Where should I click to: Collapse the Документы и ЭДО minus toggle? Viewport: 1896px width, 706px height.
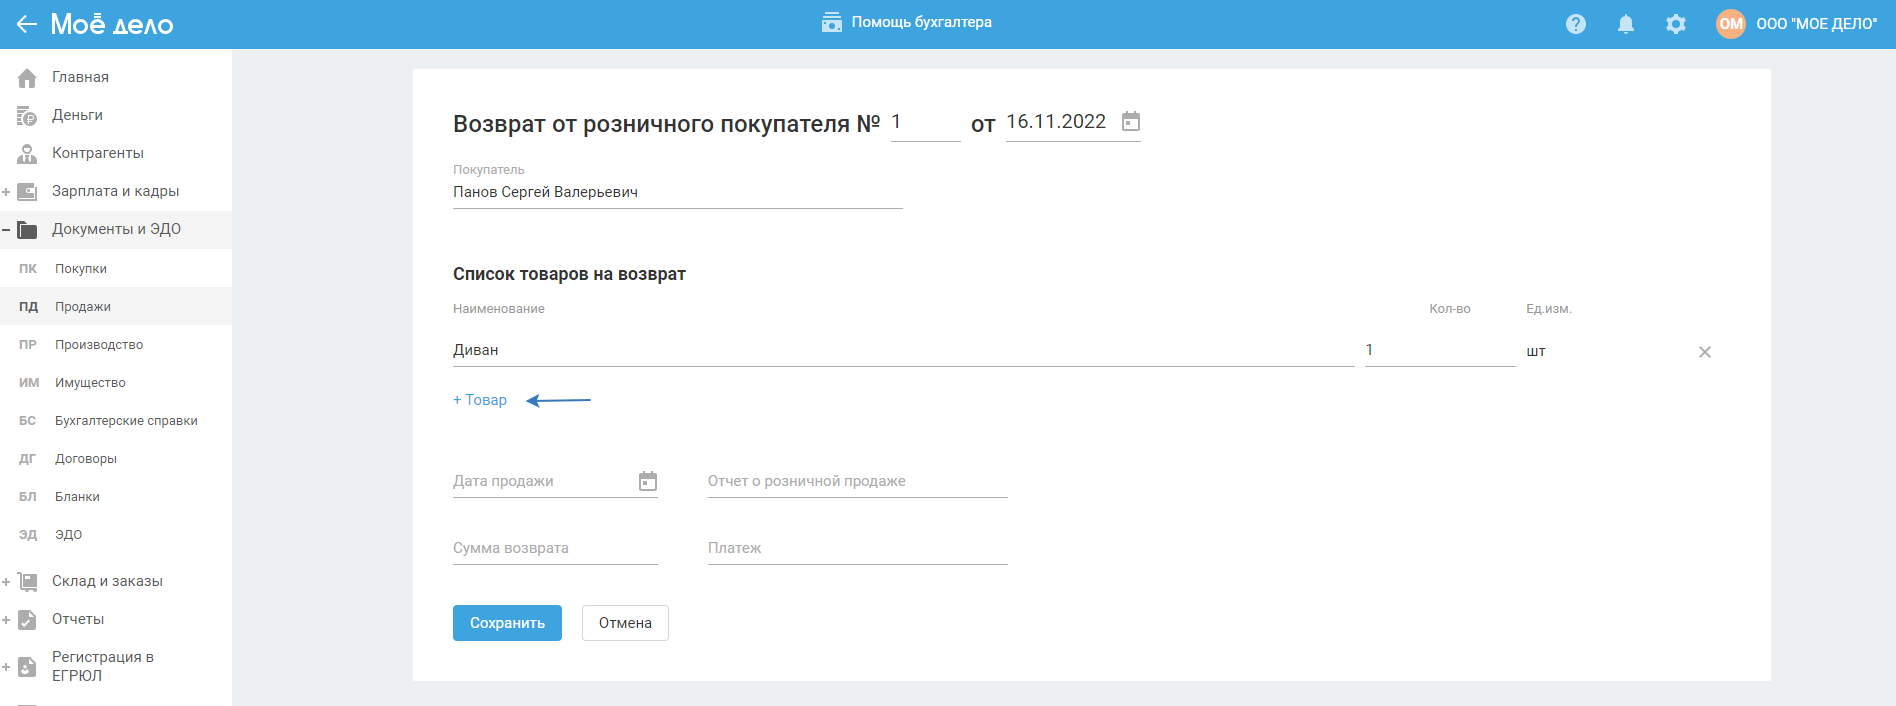[x=6, y=229]
